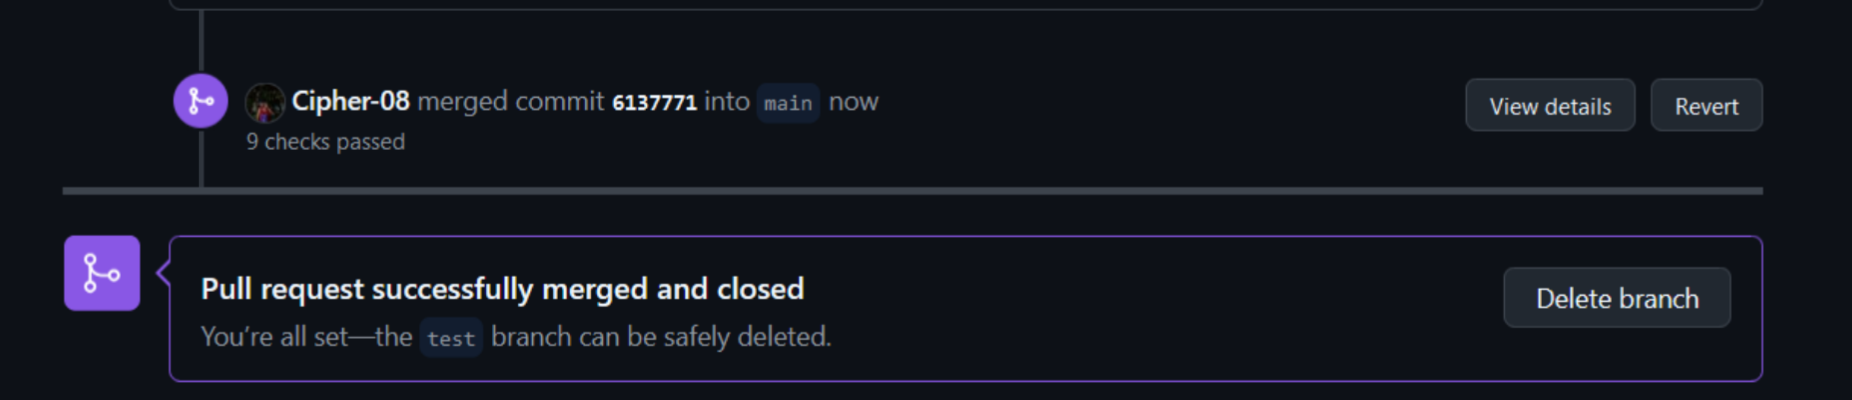Open commit 6137771
Image resolution: width=1852 pixels, height=400 pixels.
(654, 103)
